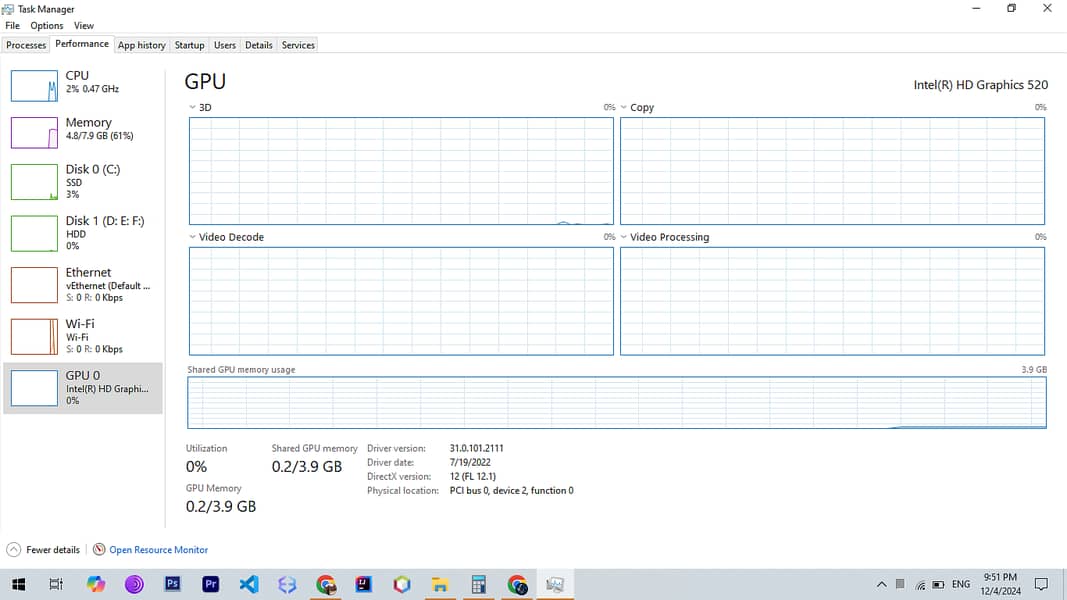The image size is (1067, 600).
Task: Launch Photoshop from the taskbar
Action: [172, 584]
